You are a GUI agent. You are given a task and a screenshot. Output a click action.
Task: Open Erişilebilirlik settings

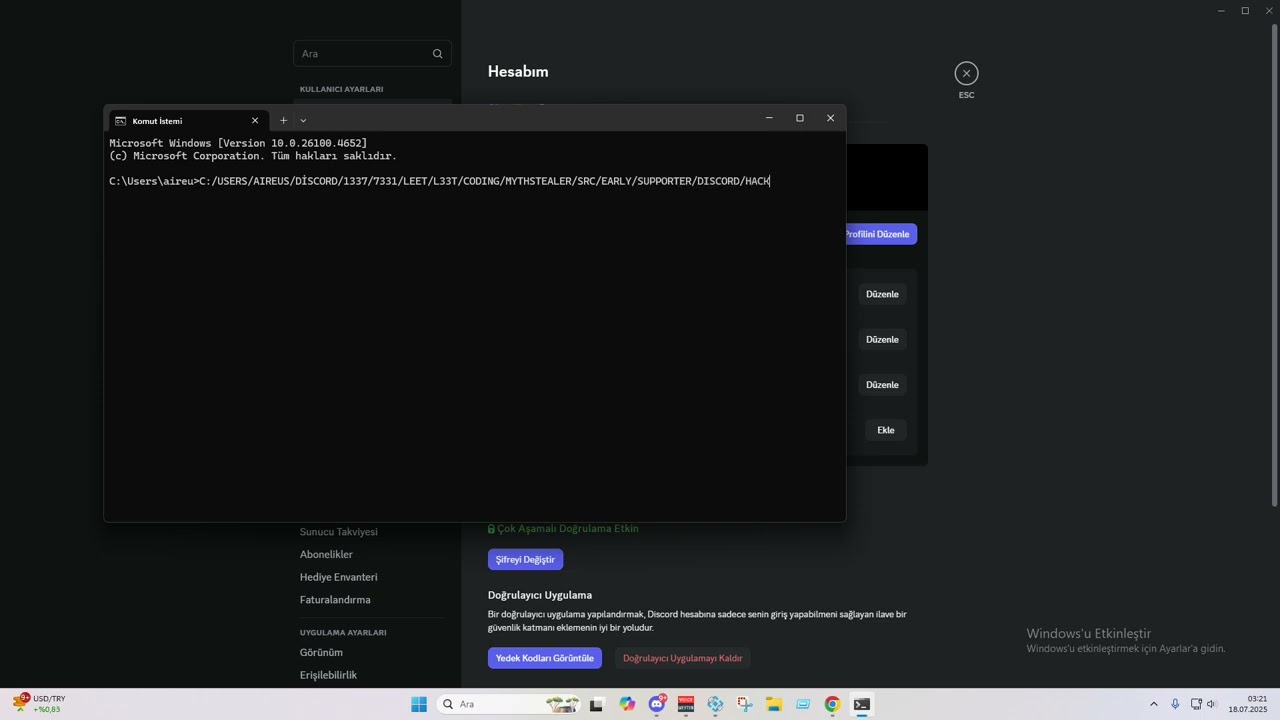[328, 675]
